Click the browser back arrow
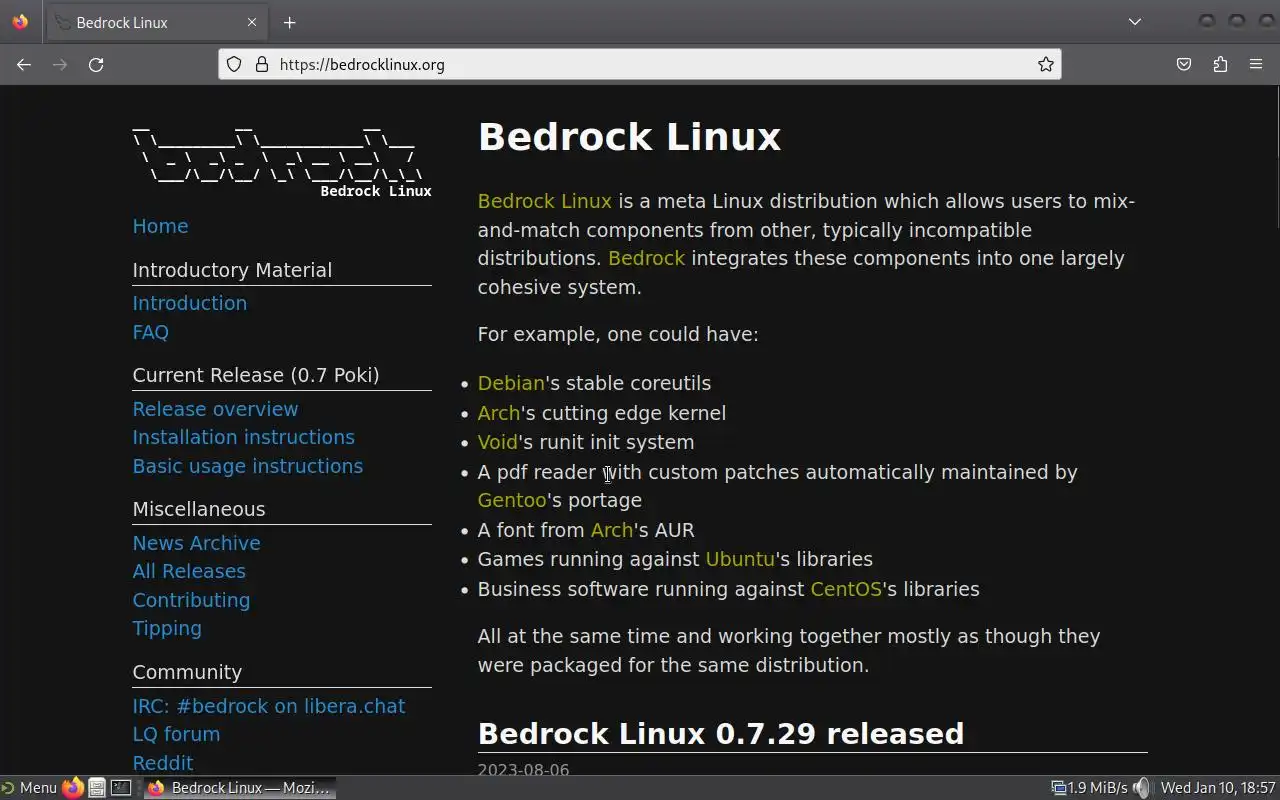Viewport: 1280px width, 800px height. coord(24,64)
